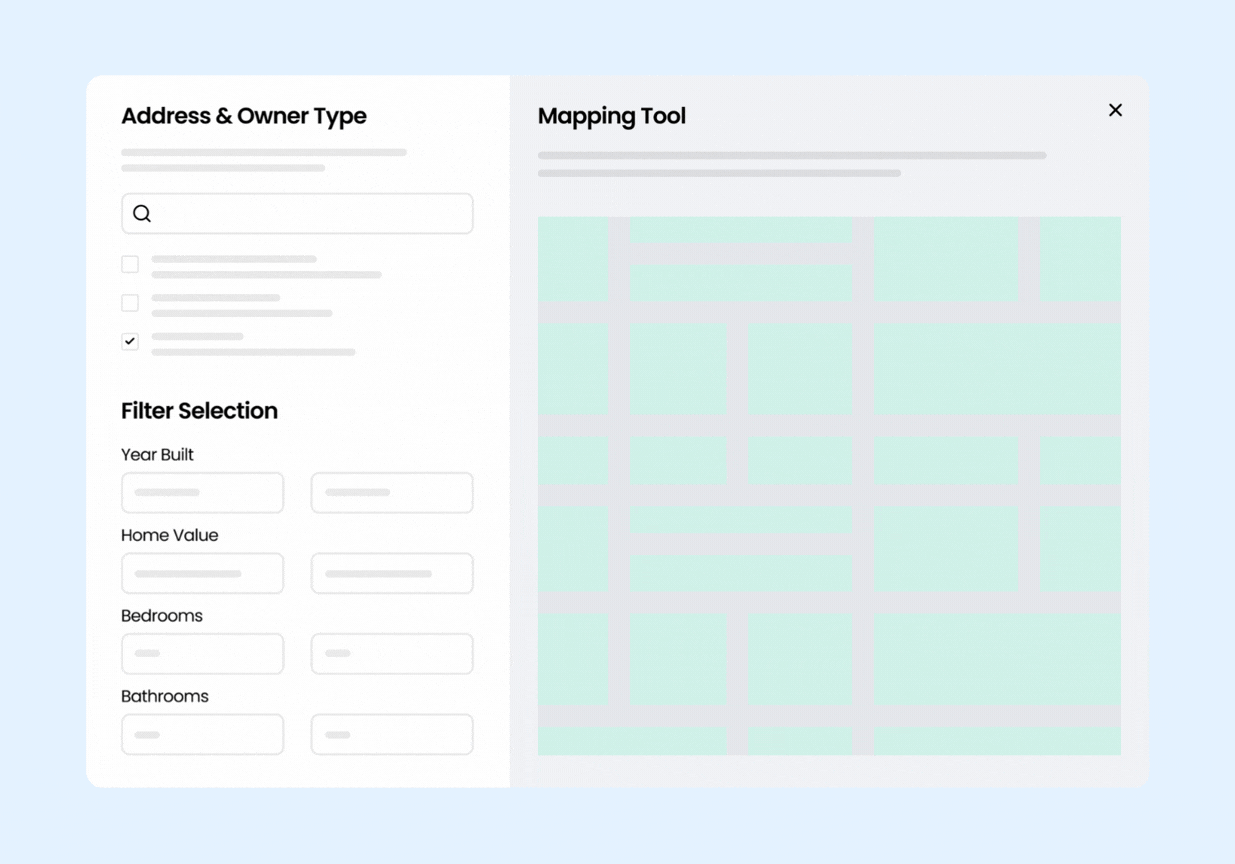The height and width of the screenshot is (864, 1235).
Task: Click the Address & Owner Type heading
Action: [x=244, y=116]
